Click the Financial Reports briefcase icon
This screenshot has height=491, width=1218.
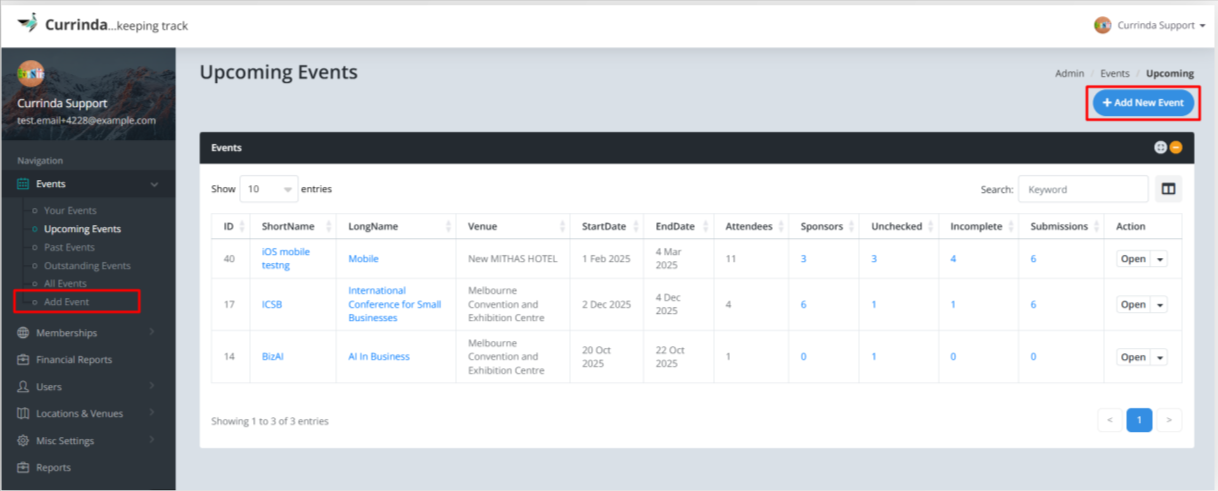coord(23,360)
